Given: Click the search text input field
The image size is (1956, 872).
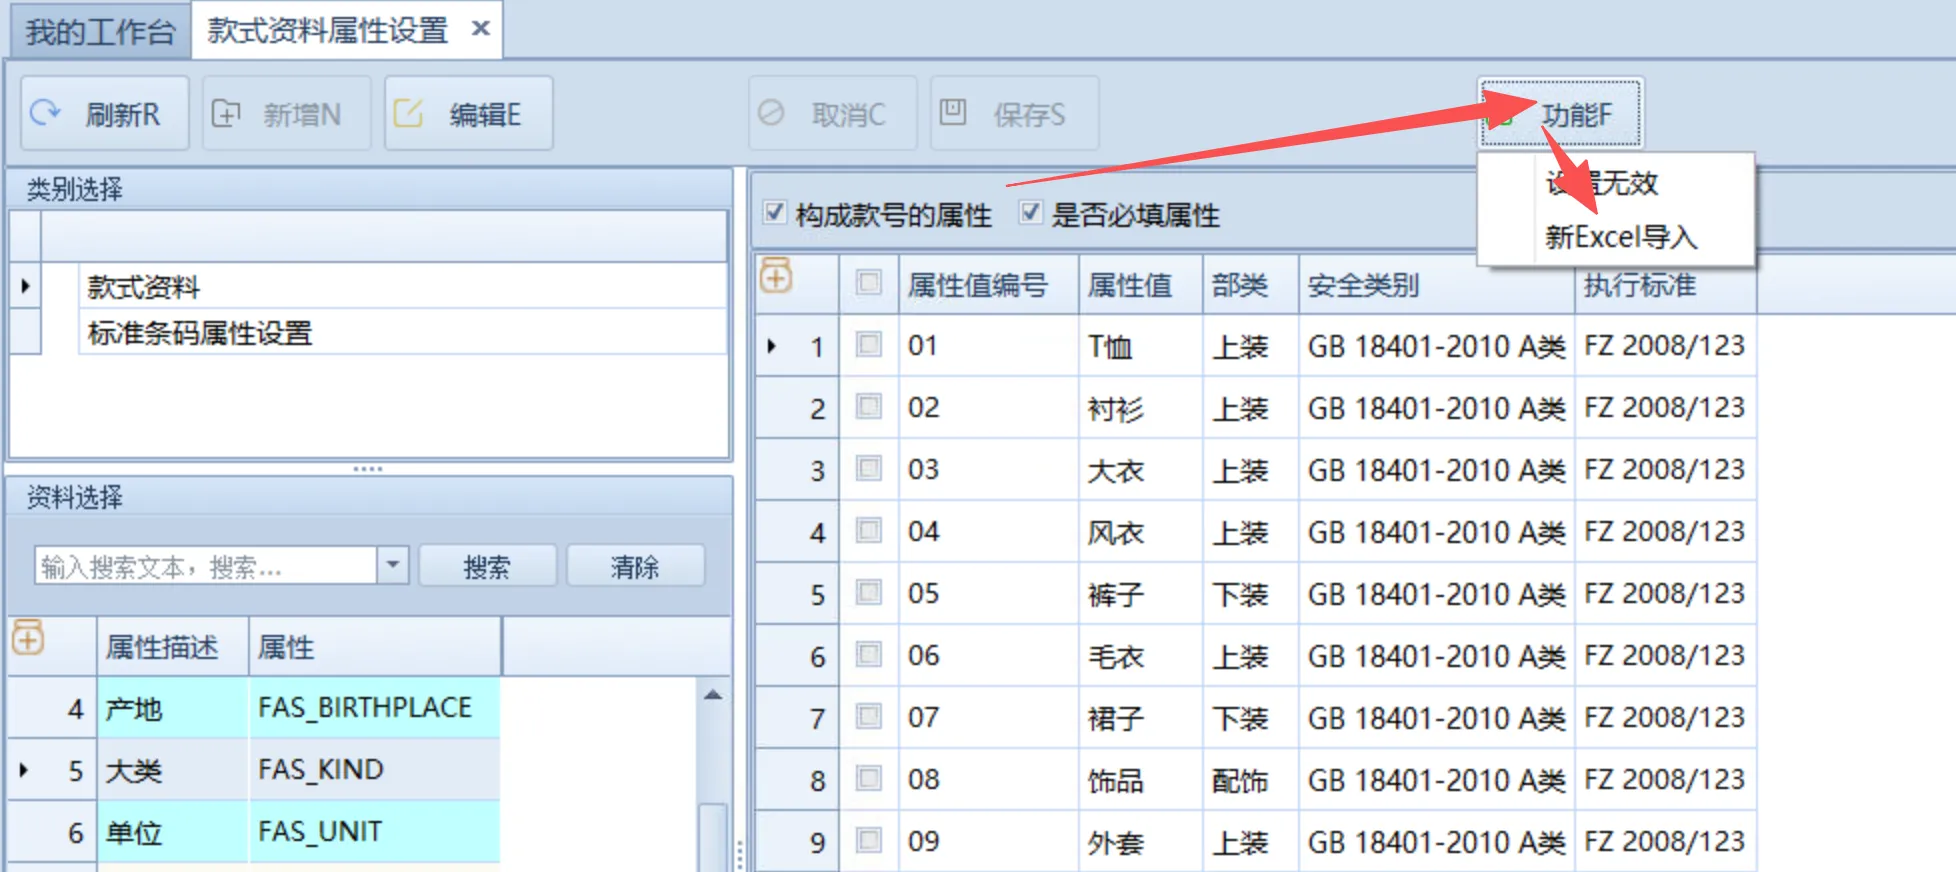Looking at the screenshot, I should pos(205,566).
